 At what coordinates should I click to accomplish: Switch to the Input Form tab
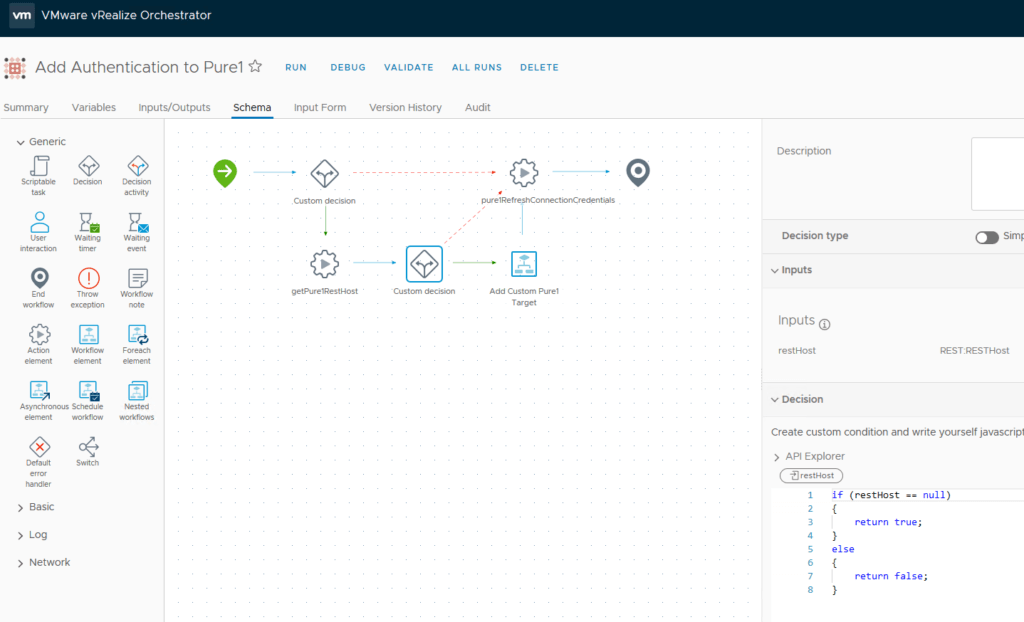[320, 107]
